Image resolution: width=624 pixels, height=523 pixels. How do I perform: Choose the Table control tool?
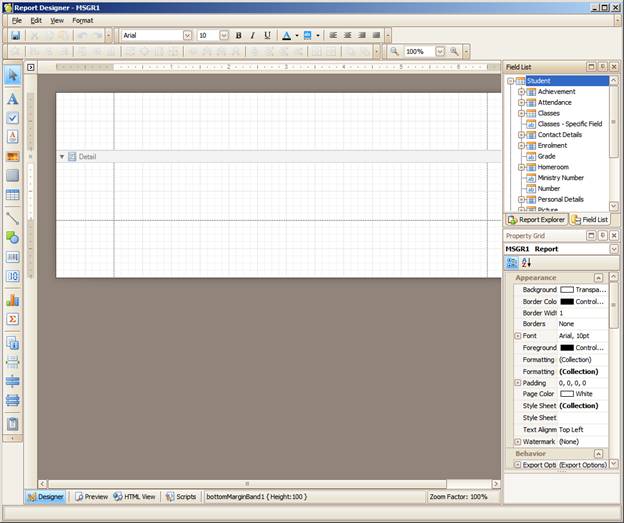click(x=13, y=195)
